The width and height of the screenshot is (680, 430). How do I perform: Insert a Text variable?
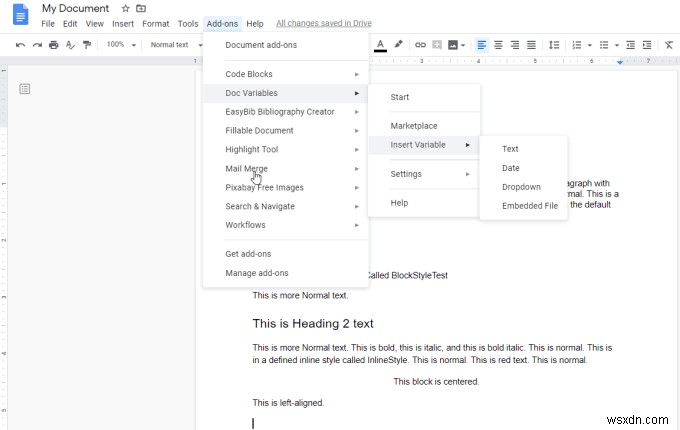click(x=523, y=149)
